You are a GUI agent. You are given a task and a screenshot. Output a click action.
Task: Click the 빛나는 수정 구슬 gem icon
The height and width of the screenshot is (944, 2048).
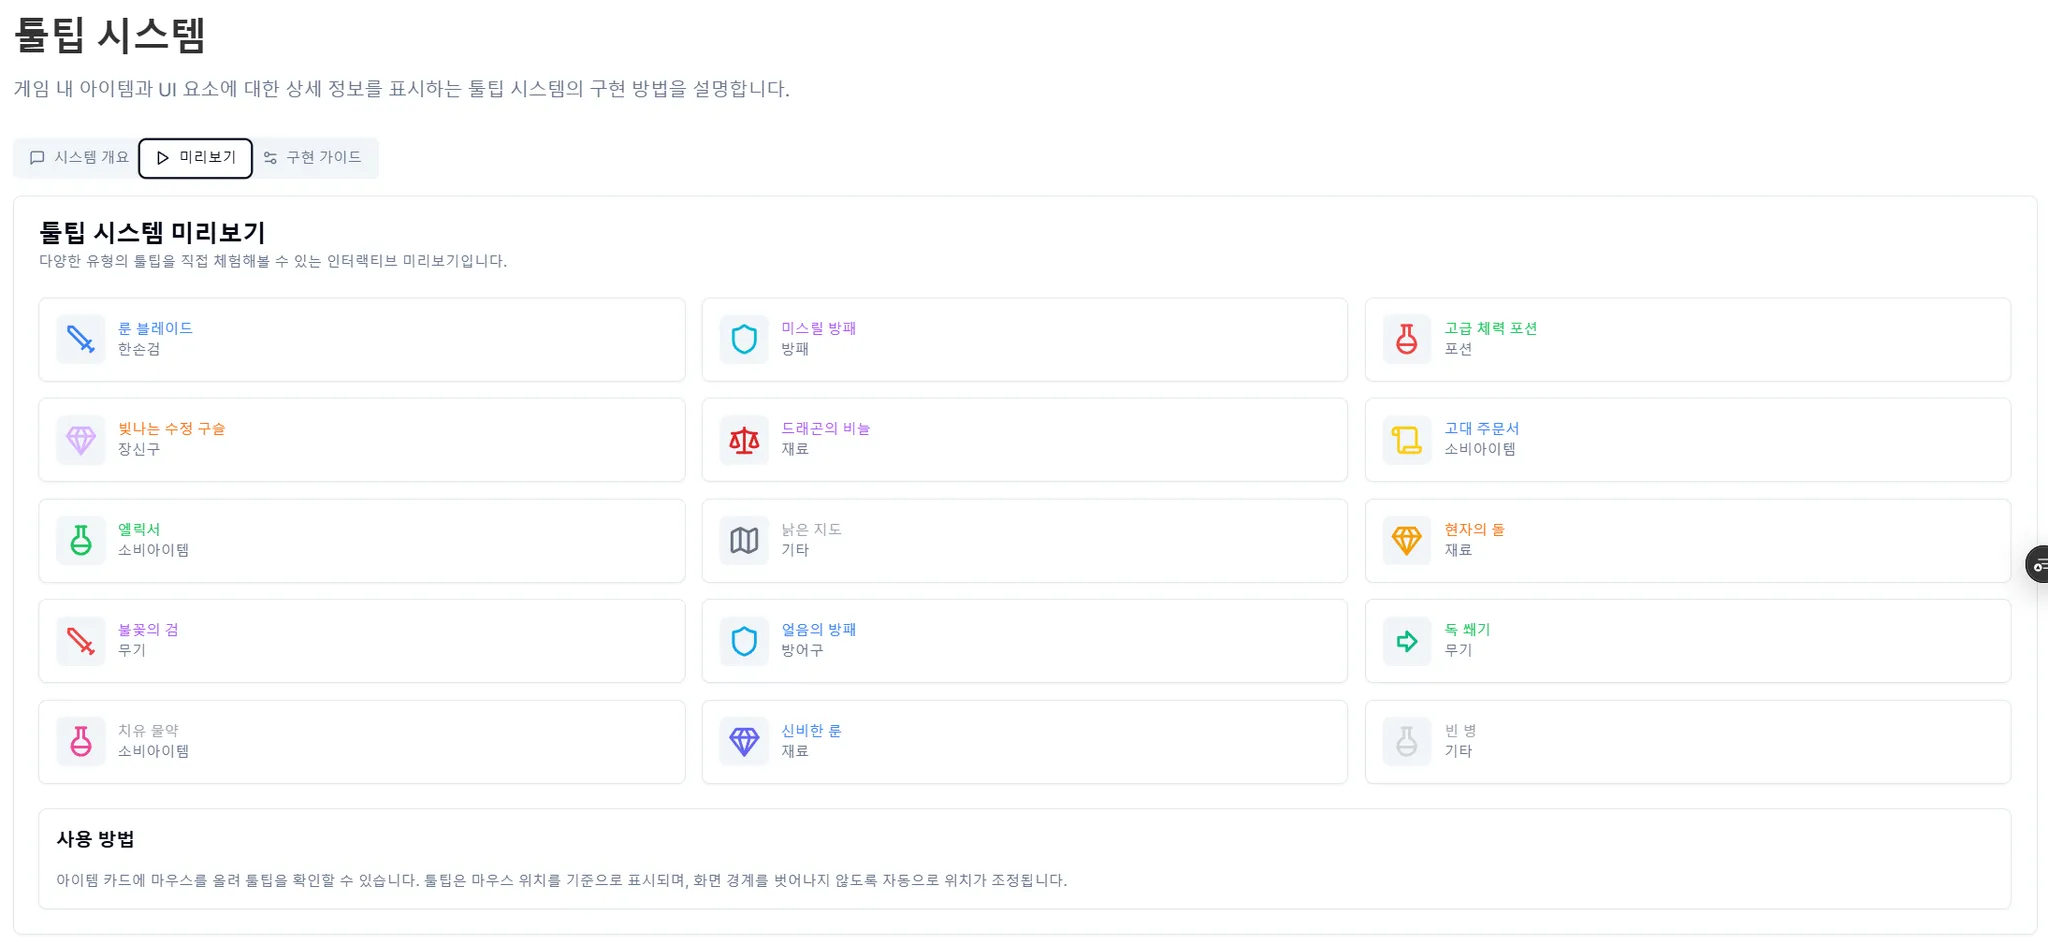(81, 440)
